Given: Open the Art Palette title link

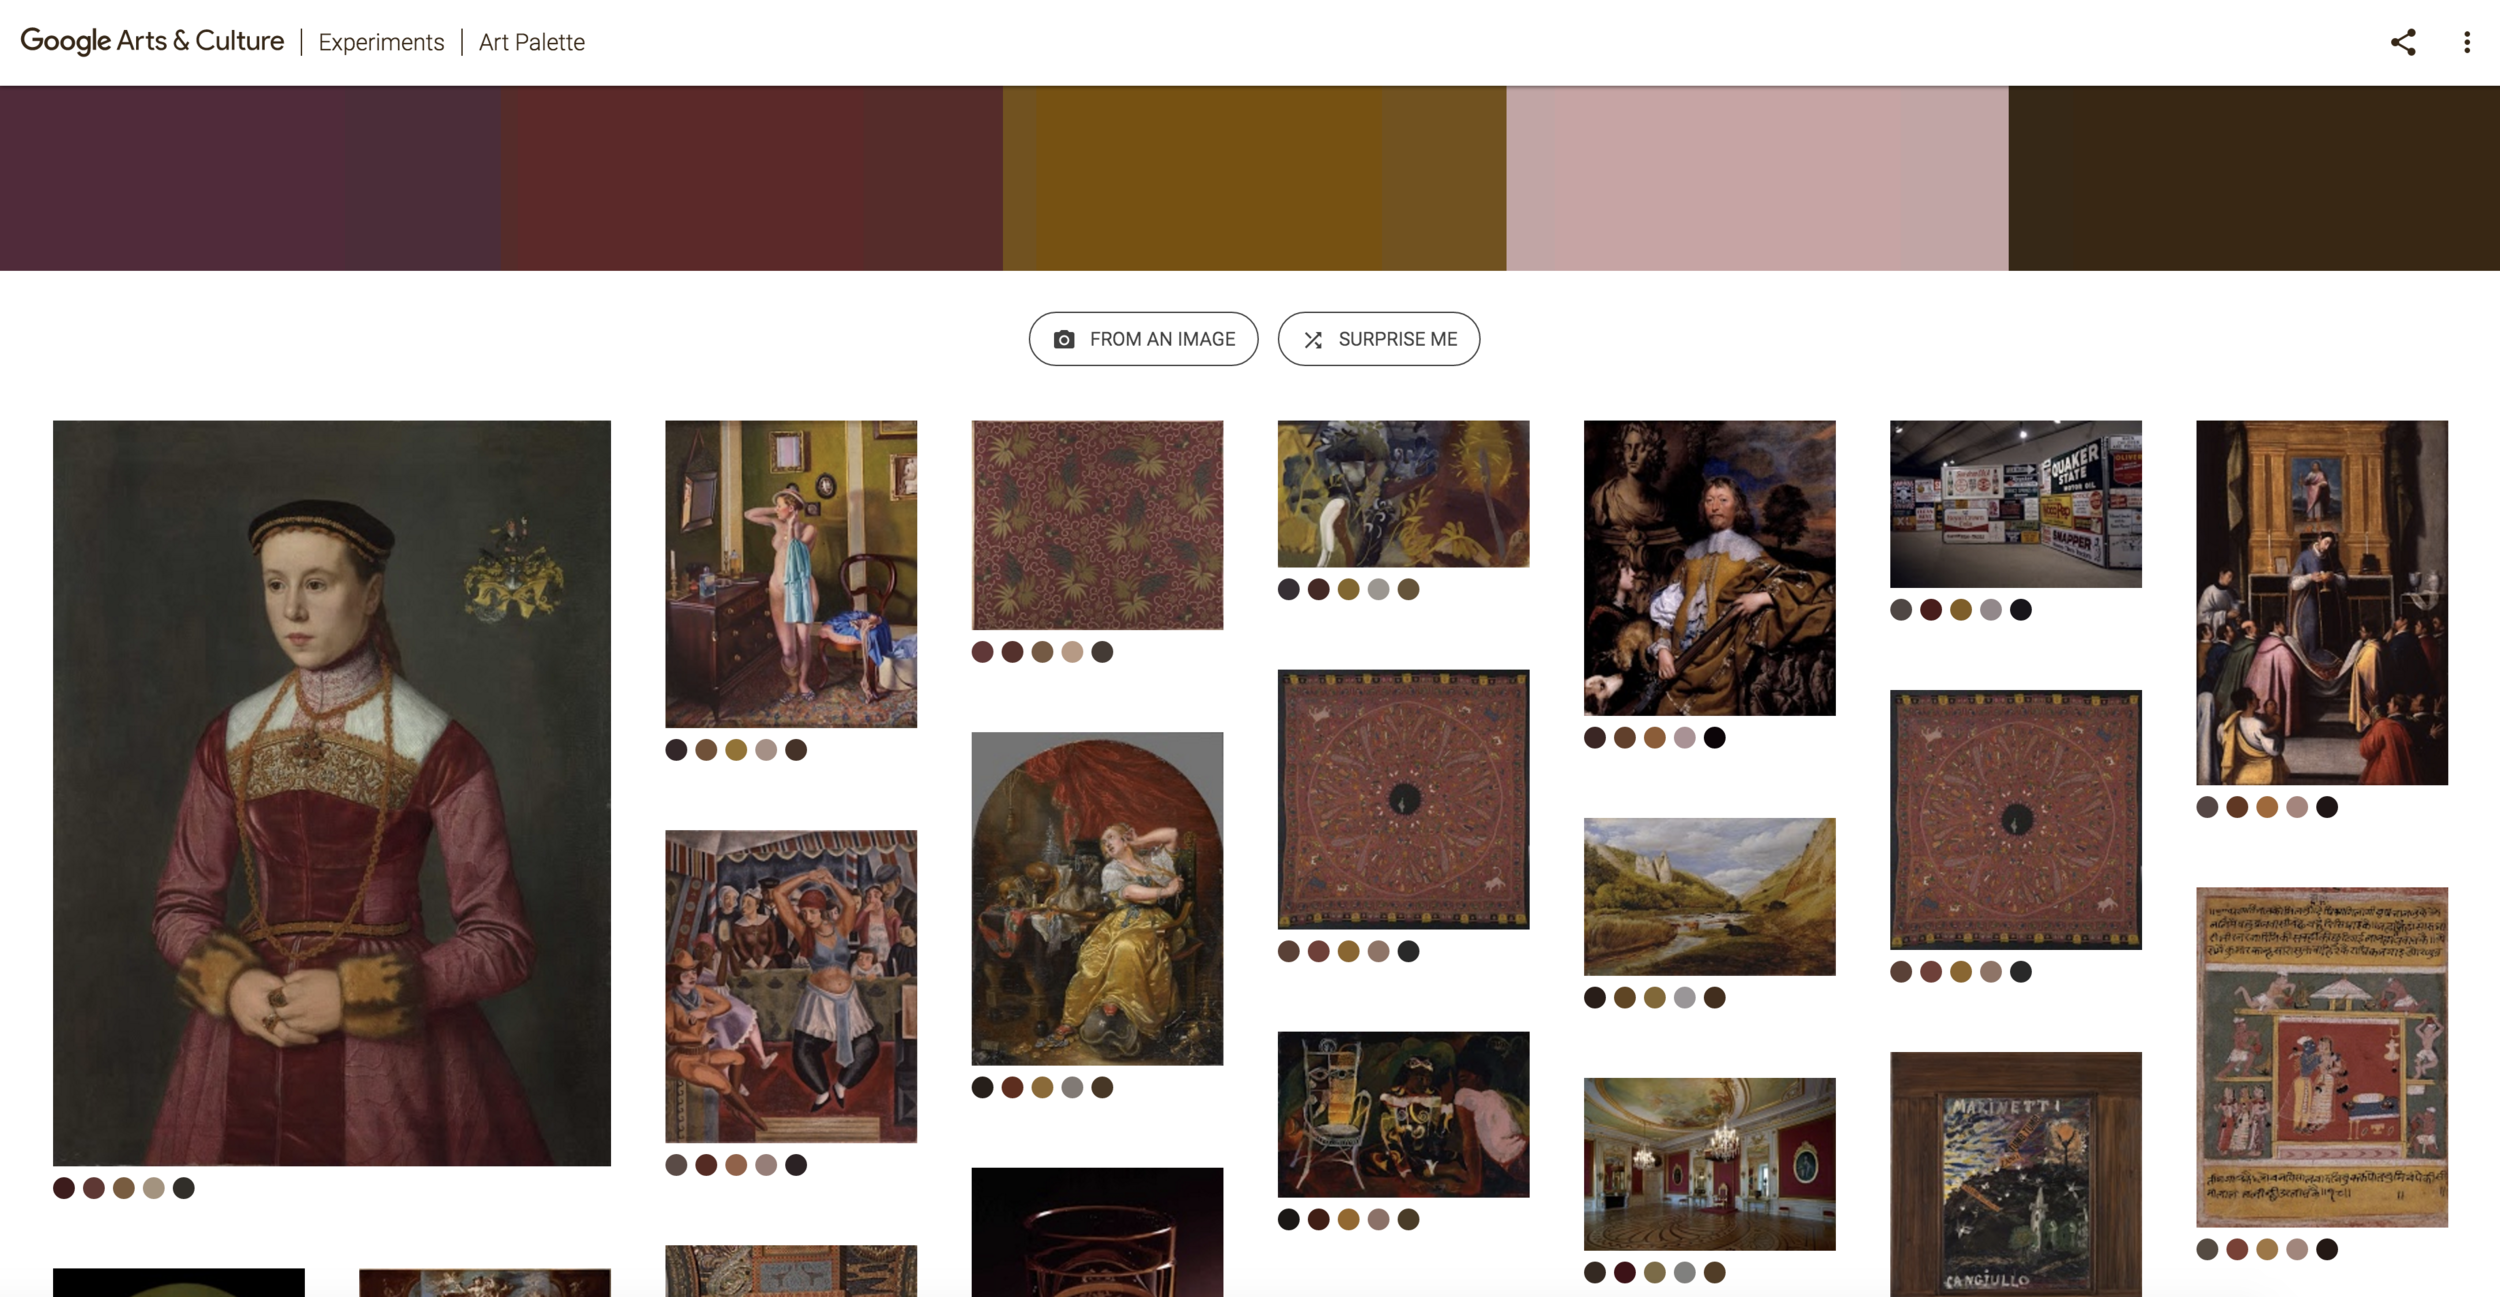Looking at the screenshot, I should [532, 42].
